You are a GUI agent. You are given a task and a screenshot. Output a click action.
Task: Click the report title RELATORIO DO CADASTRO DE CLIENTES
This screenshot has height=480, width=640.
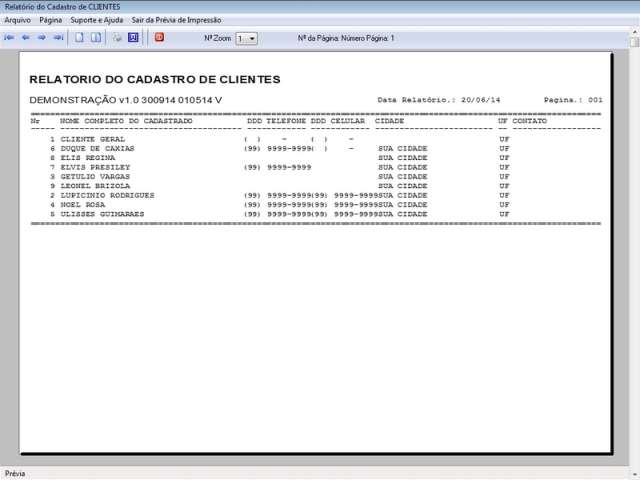tap(155, 79)
